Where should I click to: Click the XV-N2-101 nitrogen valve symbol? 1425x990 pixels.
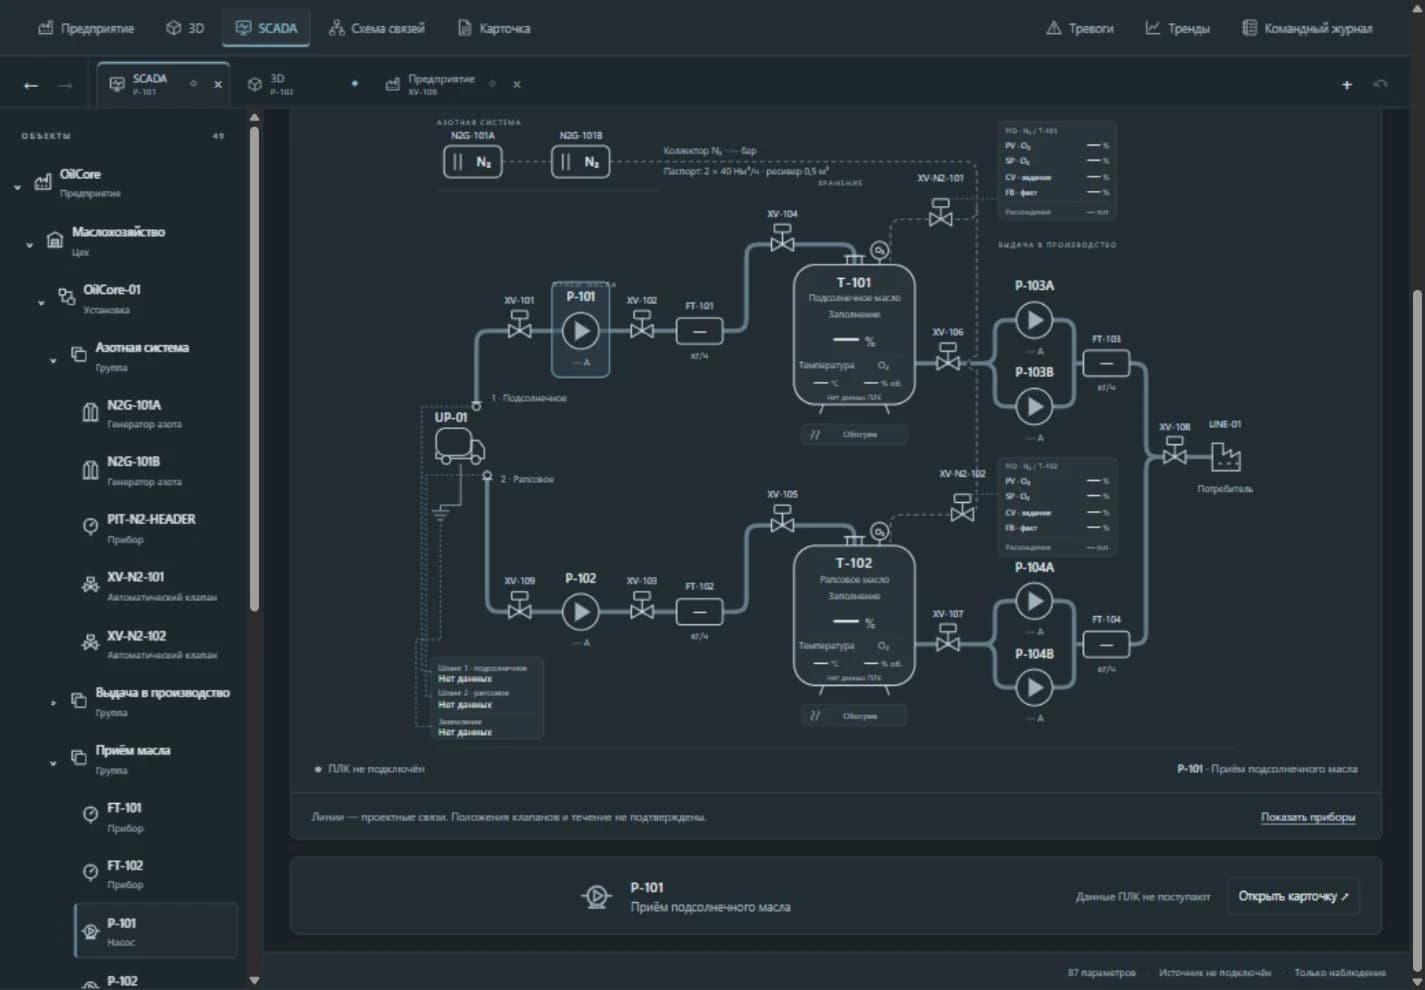click(x=940, y=212)
